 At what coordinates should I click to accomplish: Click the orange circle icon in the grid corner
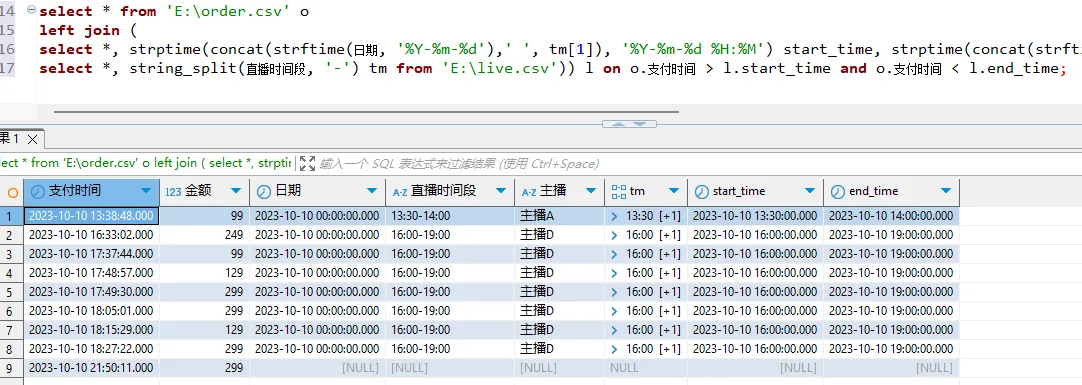click(x=12, y=192)
